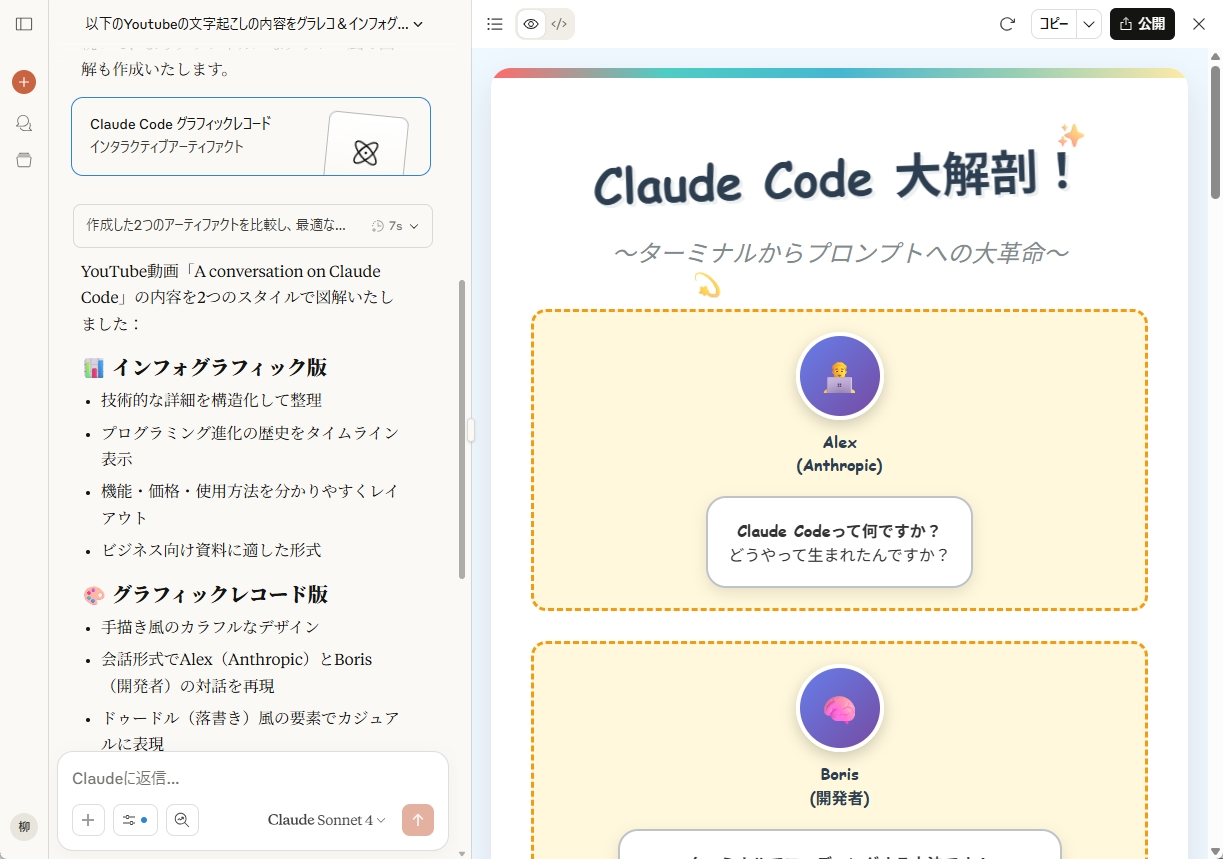1223x859 pixels.
Task: Expand the truncated prompt title chevron
Action: [x=418, y=24]
